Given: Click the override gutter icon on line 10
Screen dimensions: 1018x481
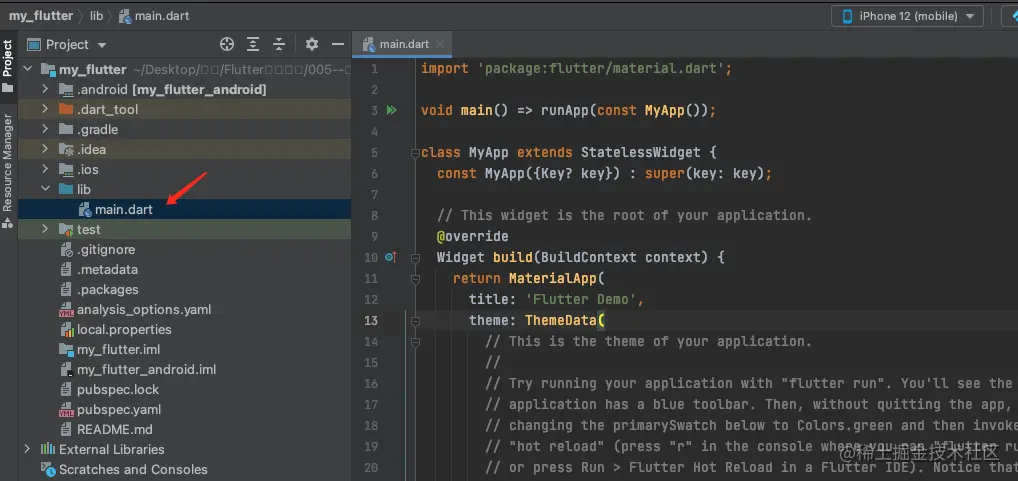Looking at the screenshot, I should click(x=390, y=257).
